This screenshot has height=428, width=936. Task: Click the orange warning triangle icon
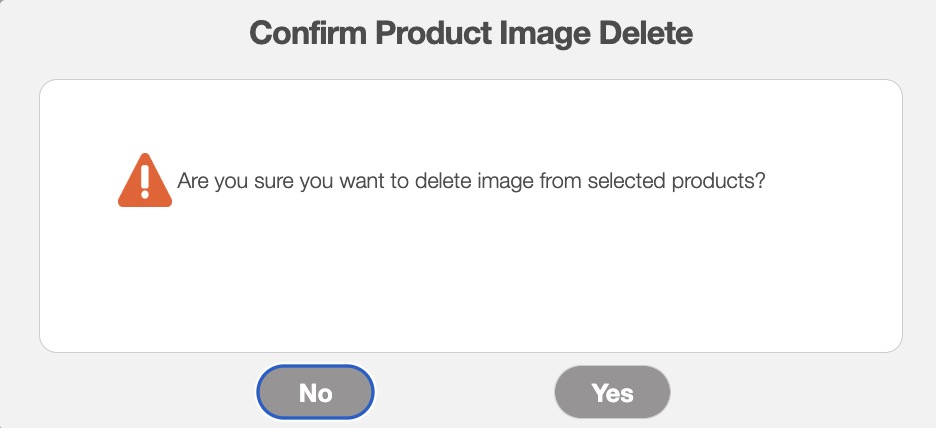click(145, 181)
